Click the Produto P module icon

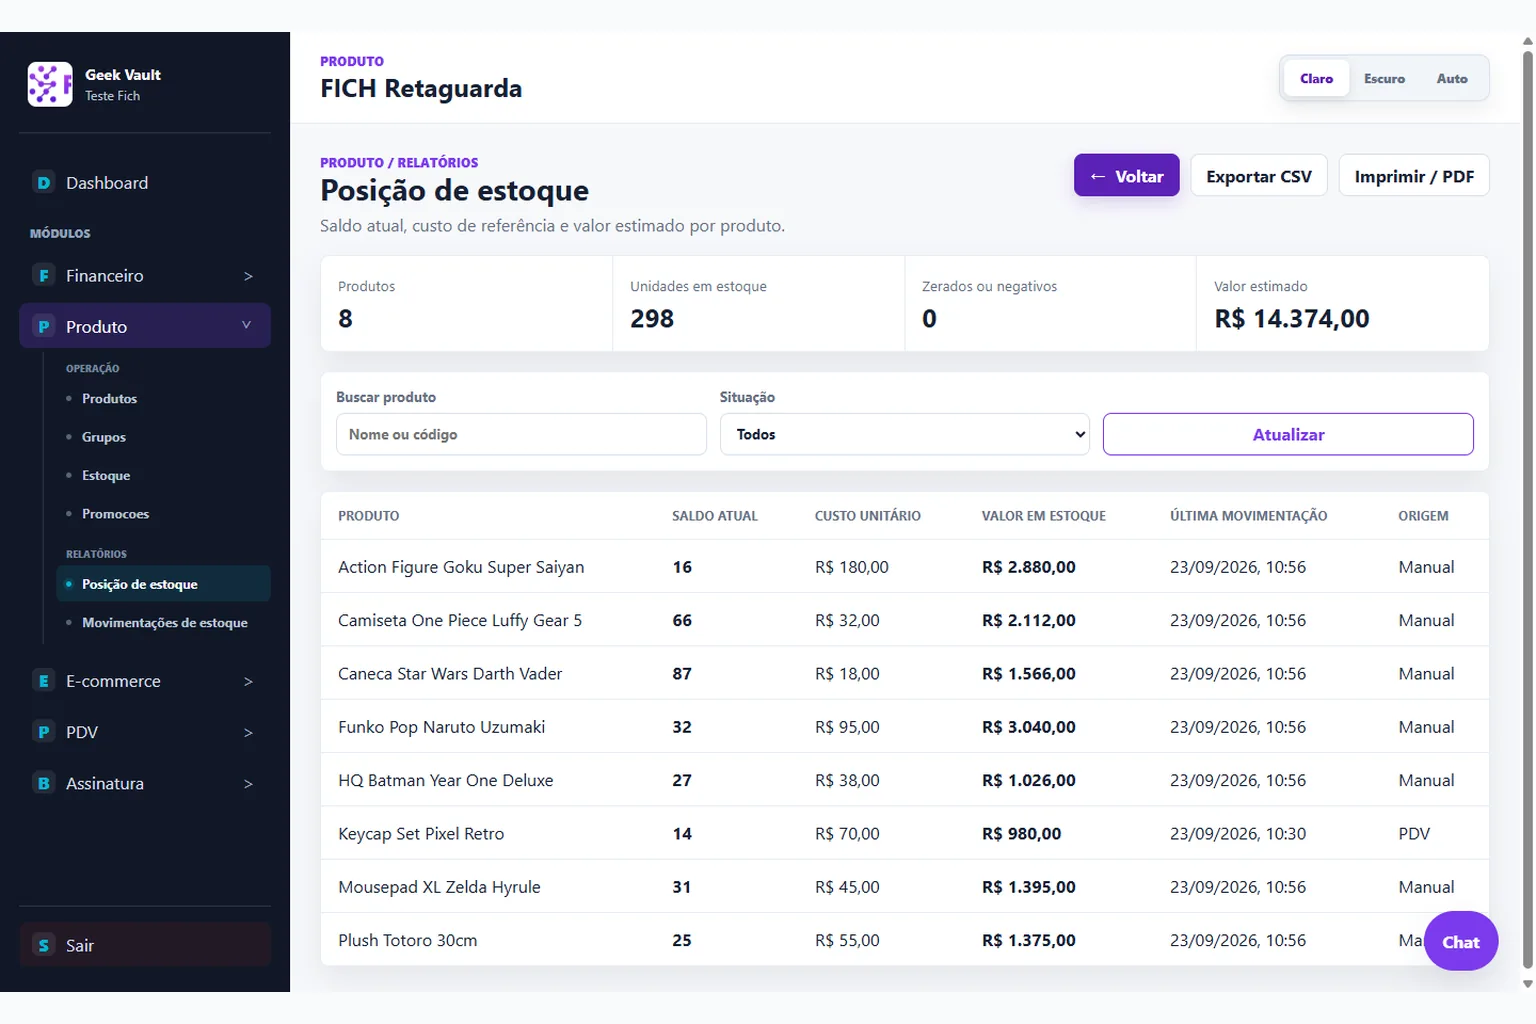coord(43,326)
